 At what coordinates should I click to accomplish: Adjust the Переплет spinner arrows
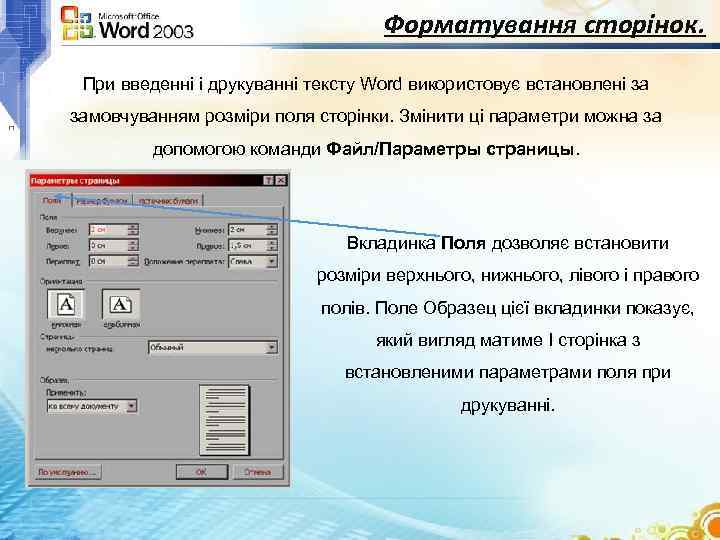tap(133, 261)
